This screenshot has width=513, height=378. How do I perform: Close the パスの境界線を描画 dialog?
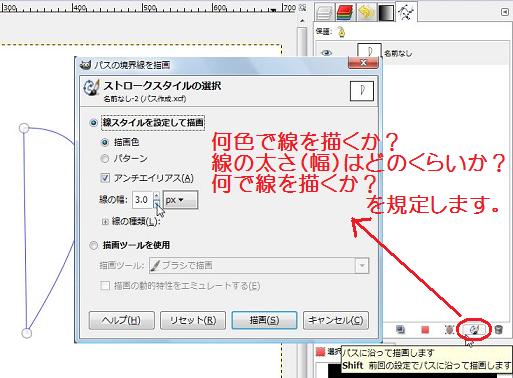[363, 63]
